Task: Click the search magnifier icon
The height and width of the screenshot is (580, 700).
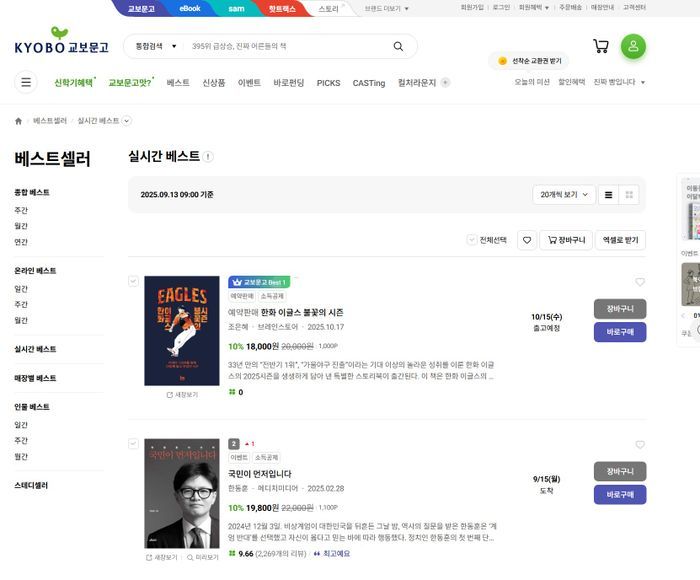Action: point(398,46)
